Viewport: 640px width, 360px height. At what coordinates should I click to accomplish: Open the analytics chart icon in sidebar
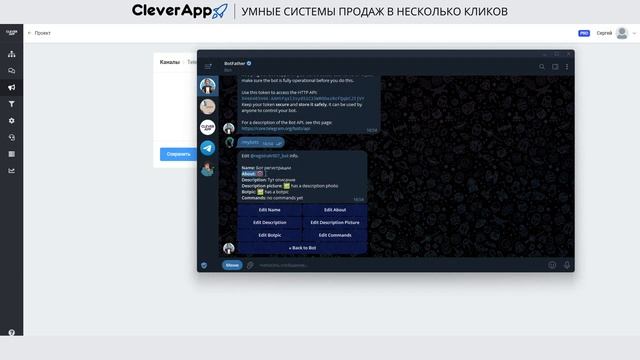click(x=11, y=171)
